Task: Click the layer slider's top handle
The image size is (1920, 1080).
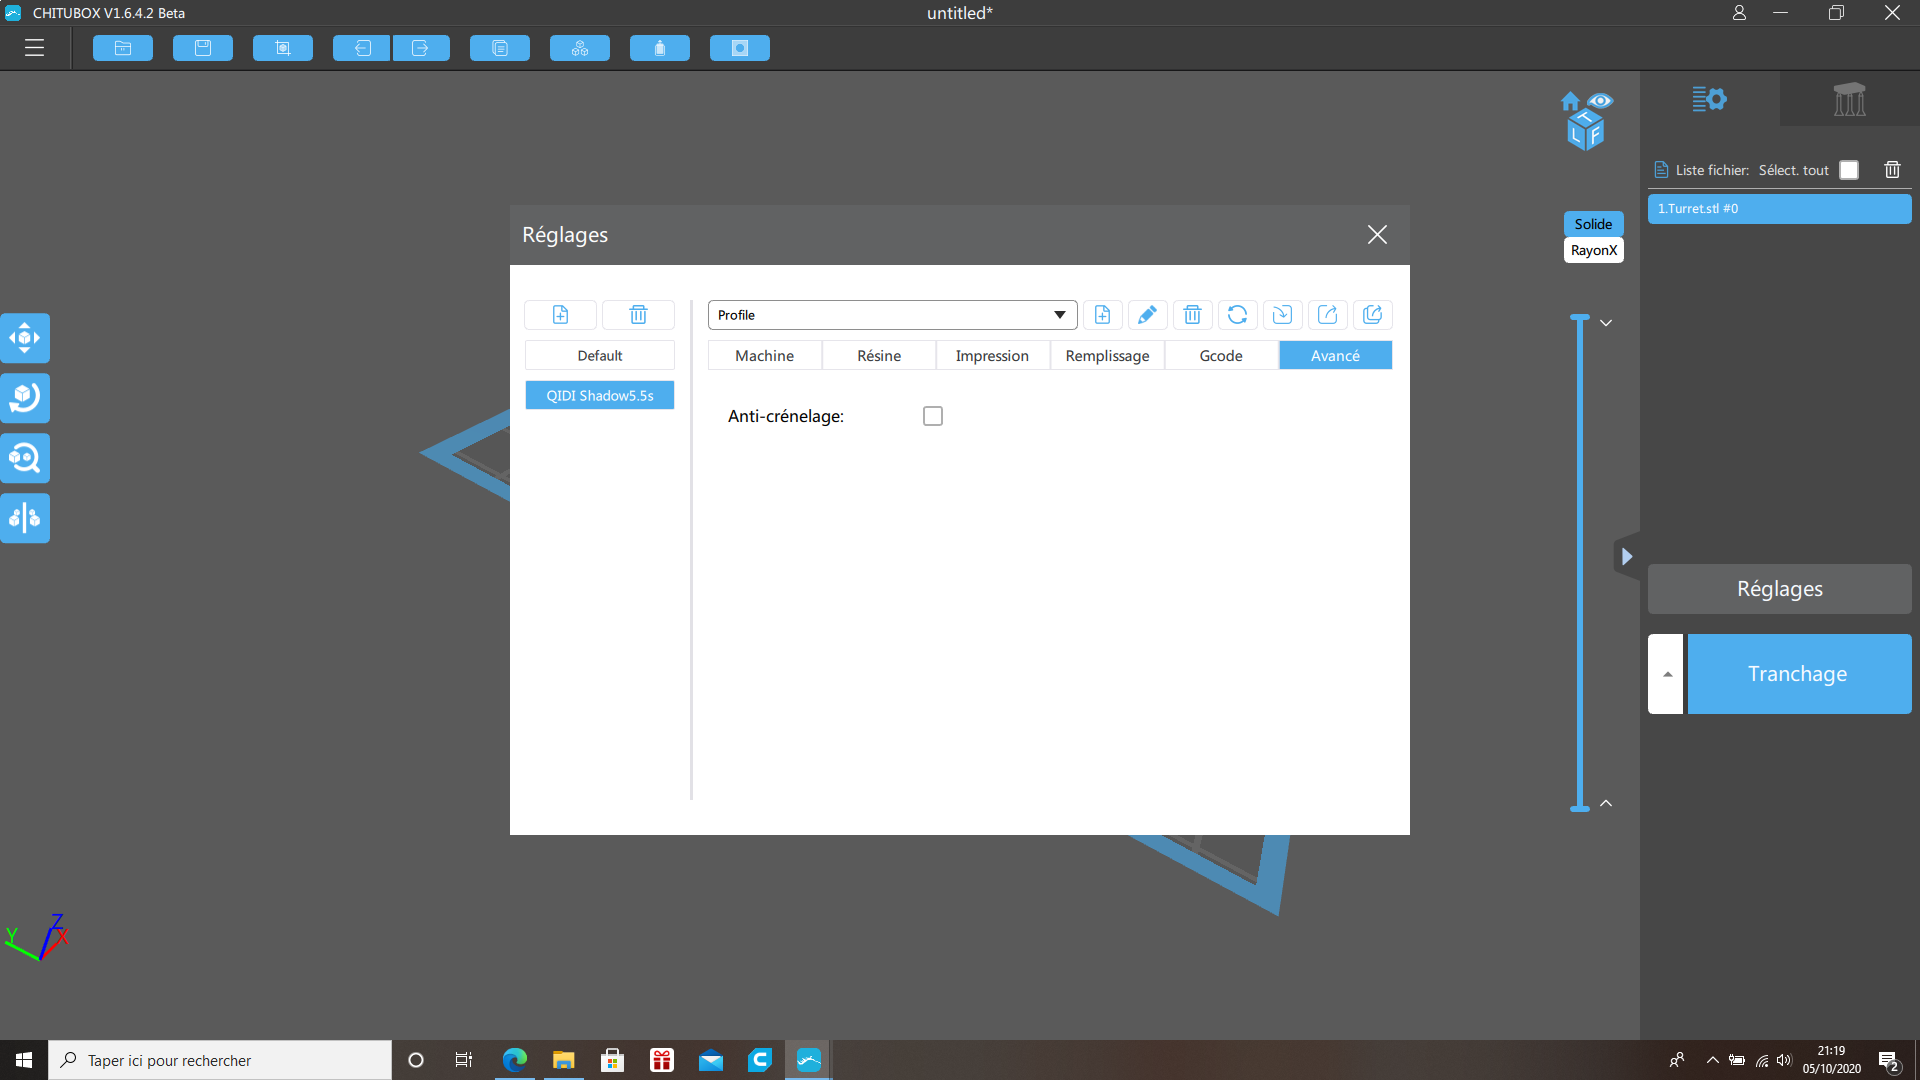Action: pyautogui.click(x=1580, y=318)
